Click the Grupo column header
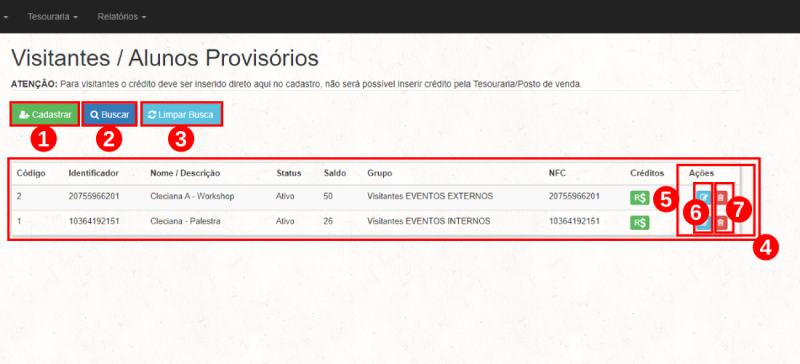The width and height of the screenshot is (800, 364). click(380, 173)
